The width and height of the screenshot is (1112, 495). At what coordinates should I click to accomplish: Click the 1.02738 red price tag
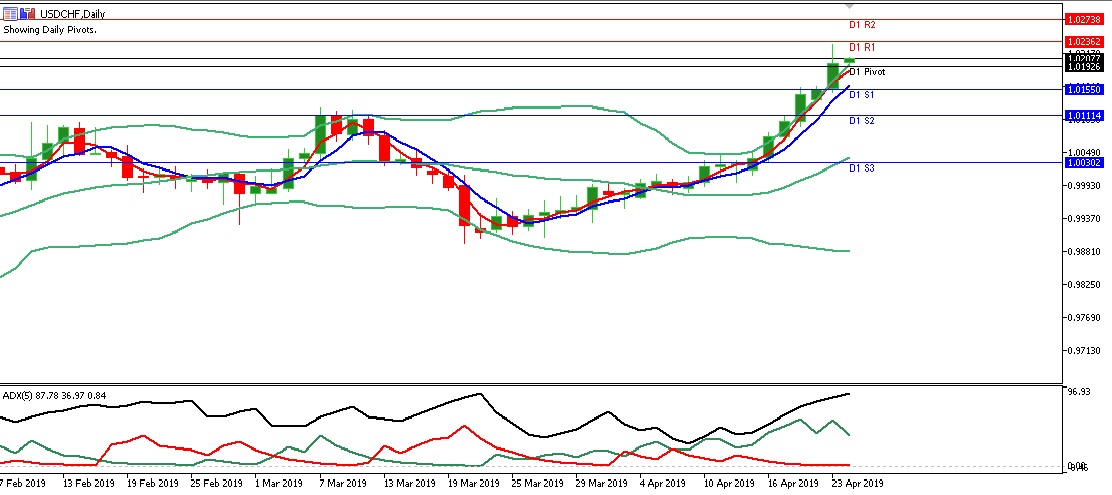coord(1083,20)
